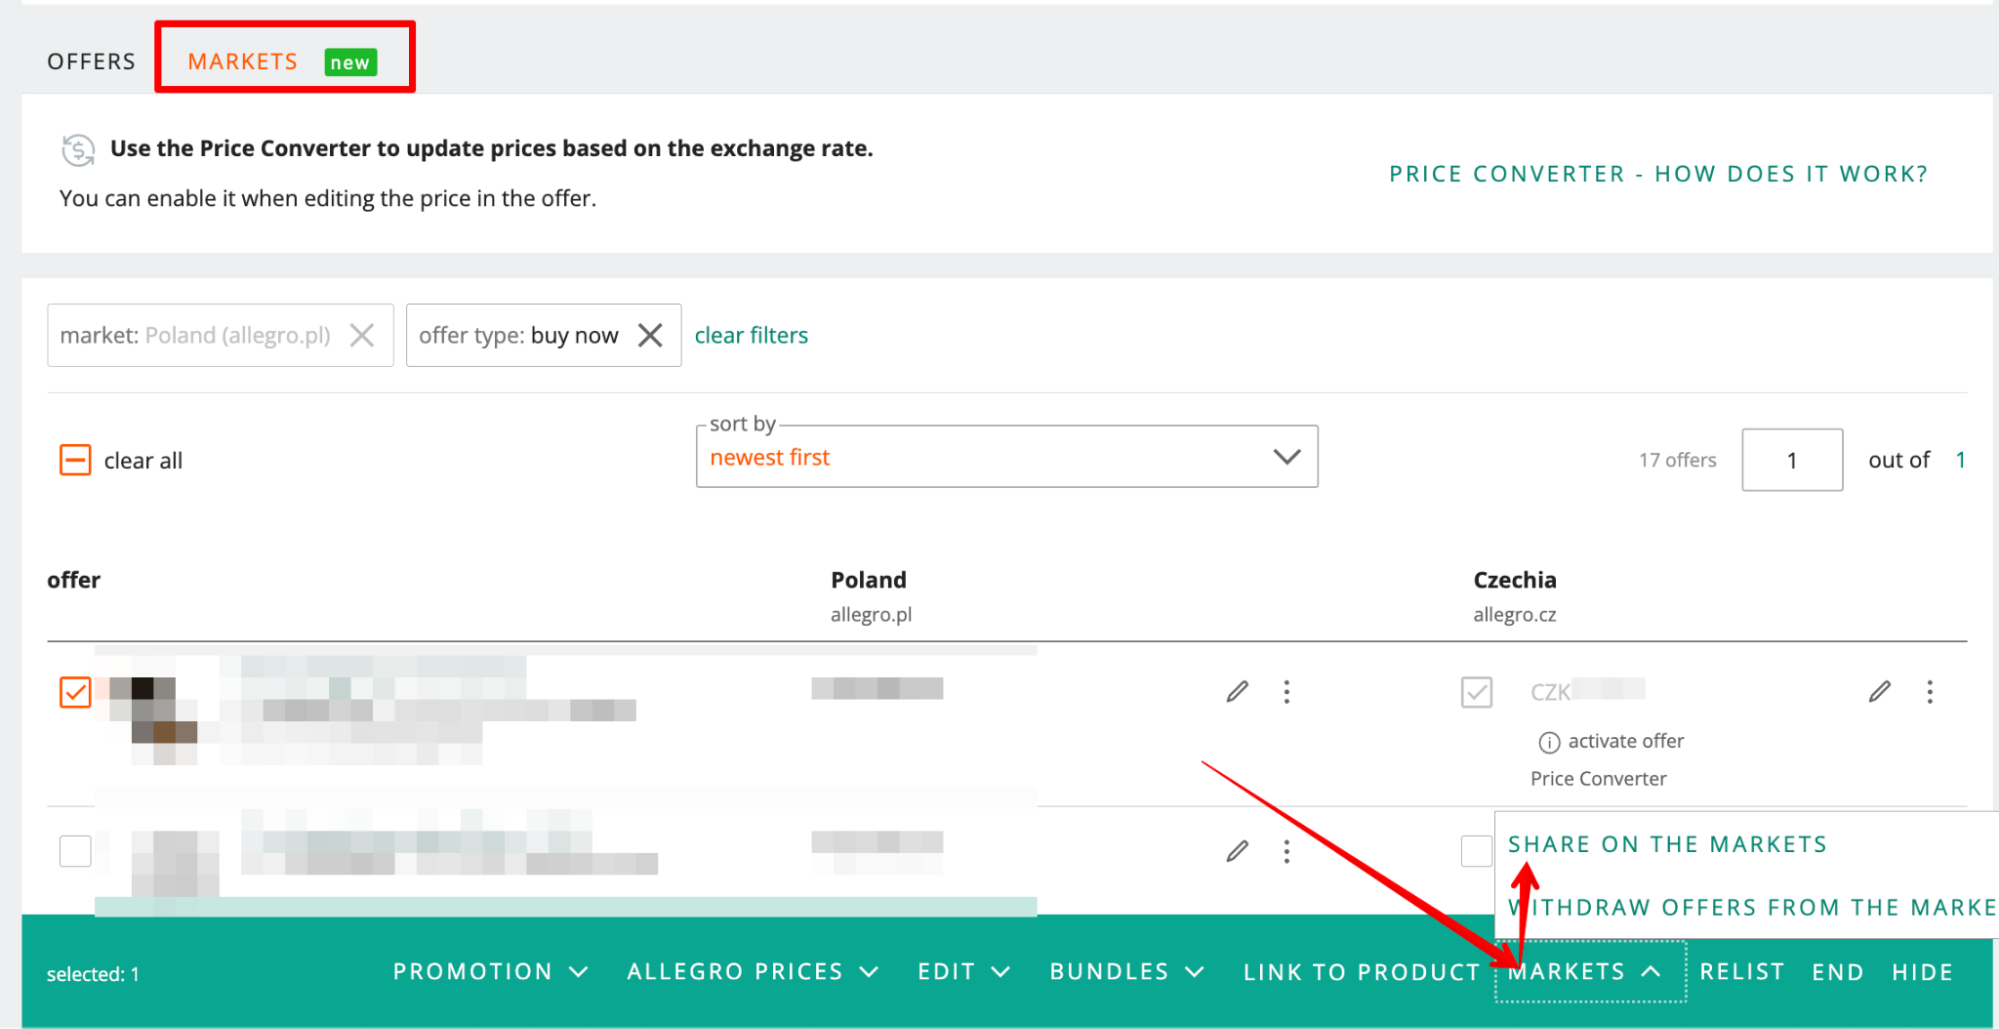This screenshot has height=1029, width=1999.
Task: Select Share on the Markets menu option
Action: (x=1667, y=844)
